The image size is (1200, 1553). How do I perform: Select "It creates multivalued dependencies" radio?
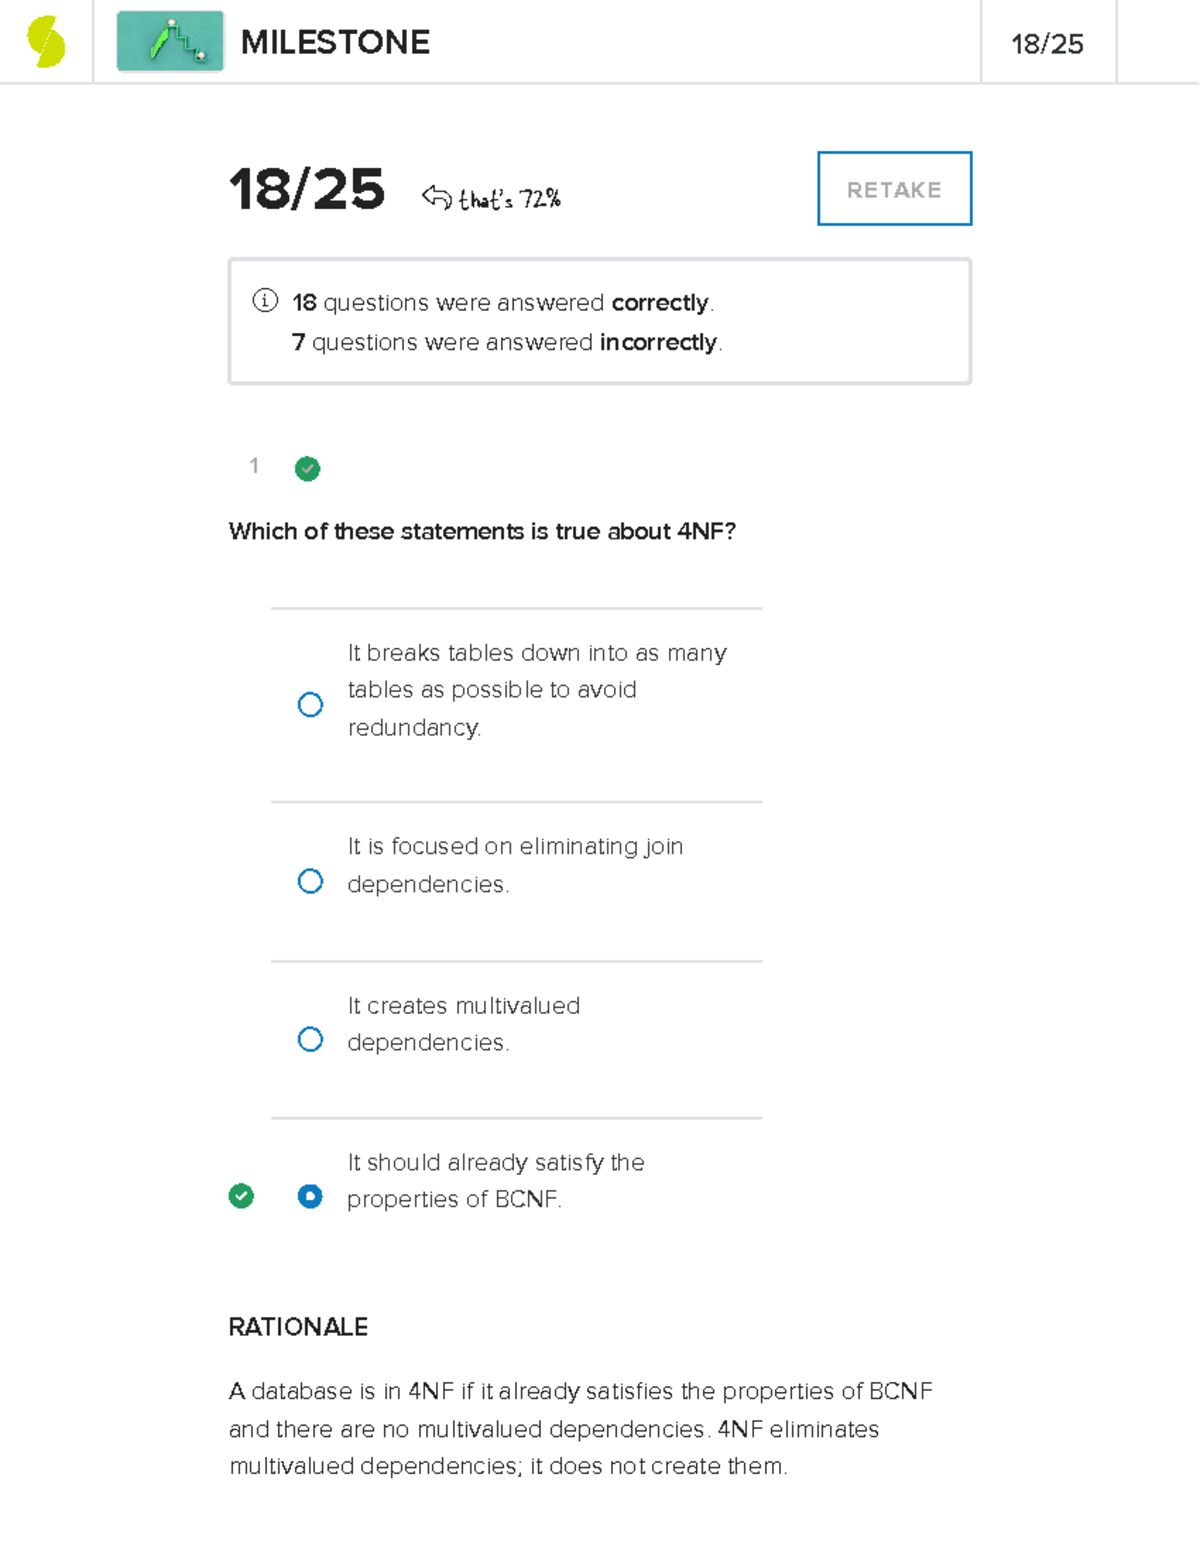tap(310, 1039)
